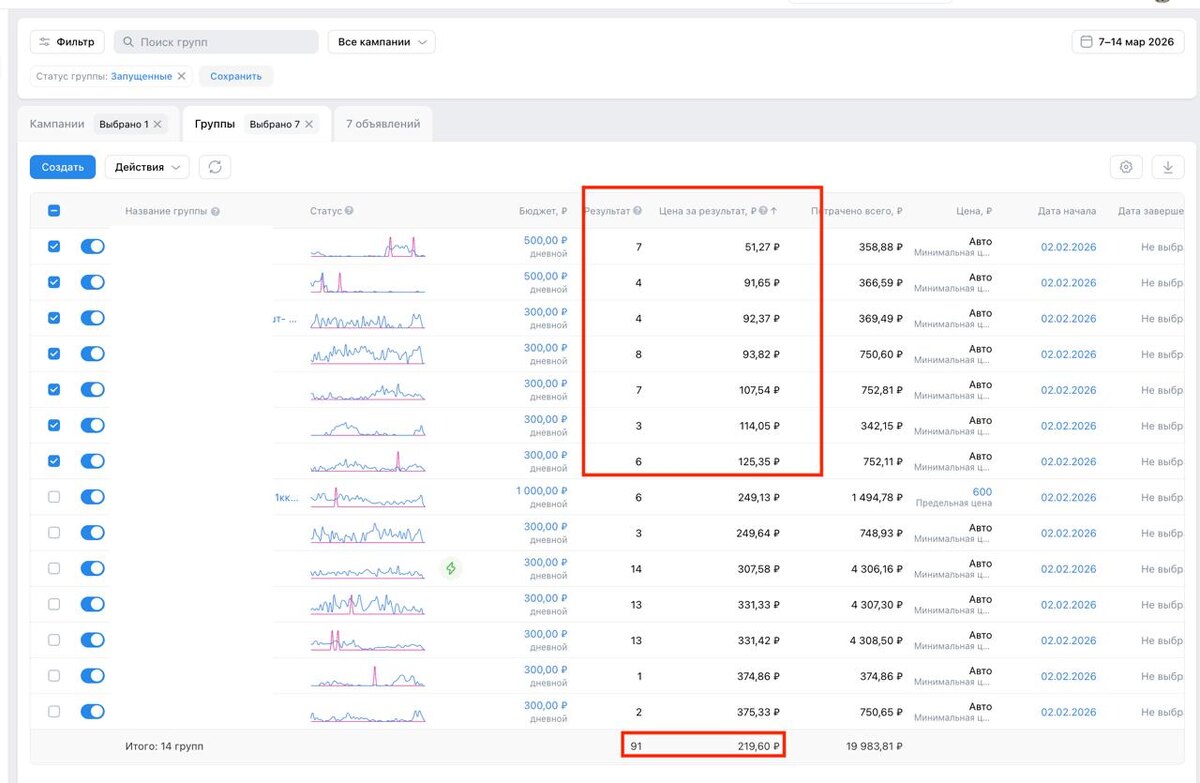Uncheck the row with cost 93,82 ₽
This screenshot has width=1200, height=783.
[x=54, y=354]
